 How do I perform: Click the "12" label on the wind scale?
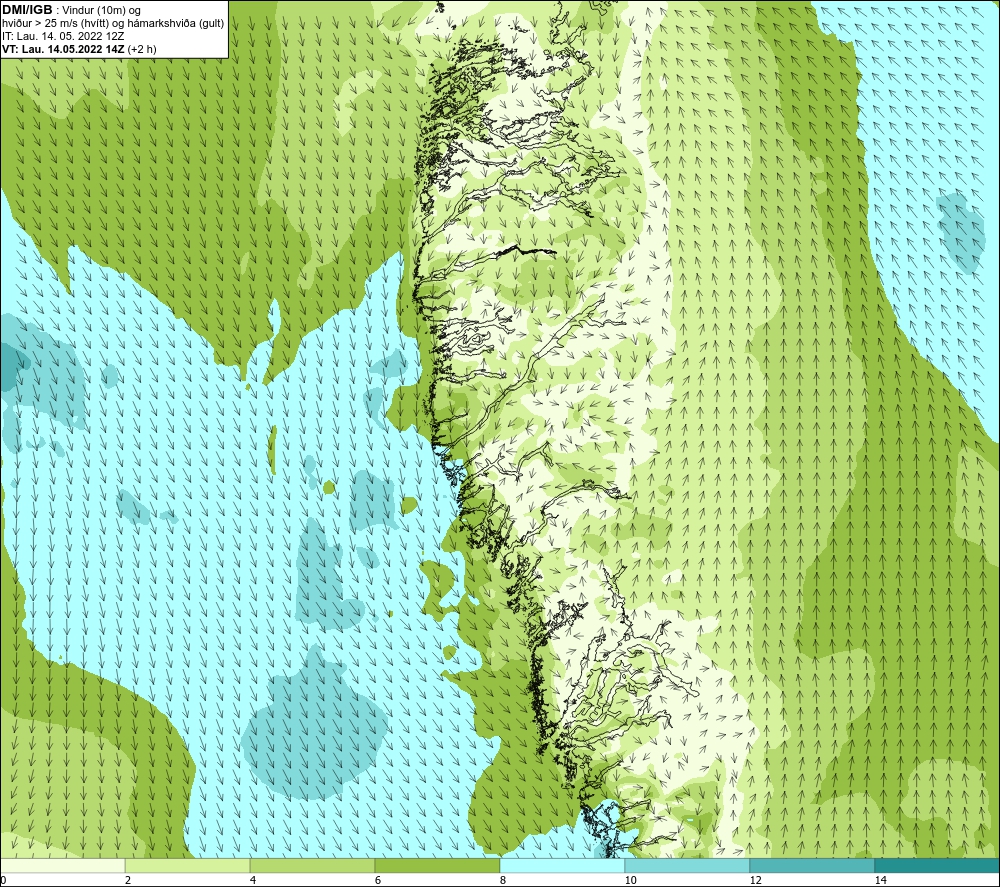click(x=755, y=880)
